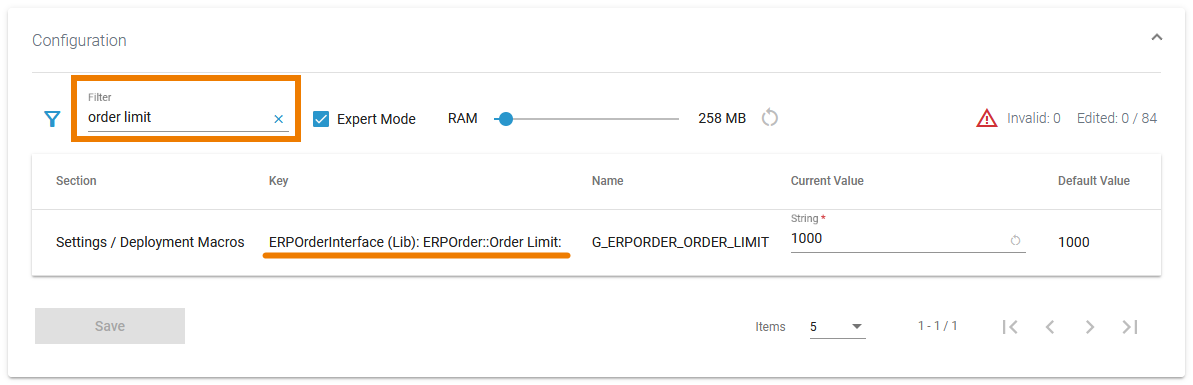This screenshot has width=1193, height=385.
Task: Jump to the last page of items
Action: pos(1130,326)
